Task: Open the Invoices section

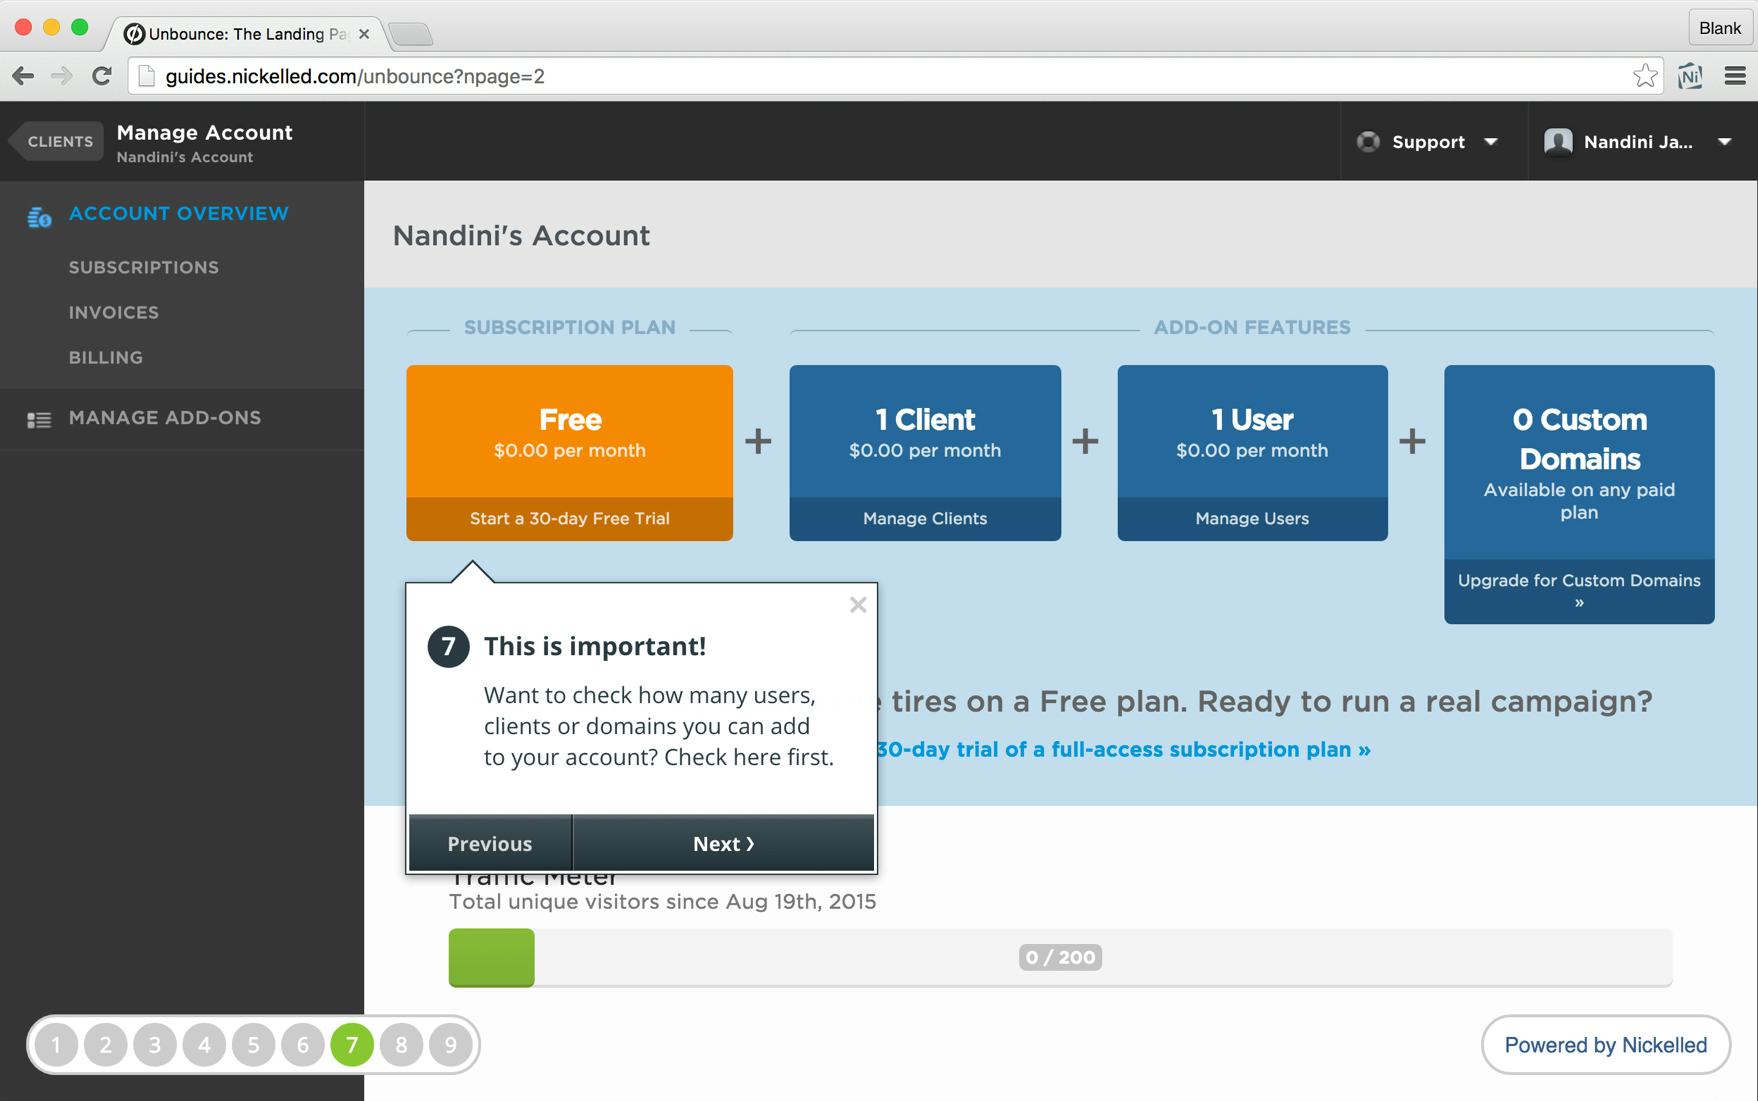Action: [113, 312]
